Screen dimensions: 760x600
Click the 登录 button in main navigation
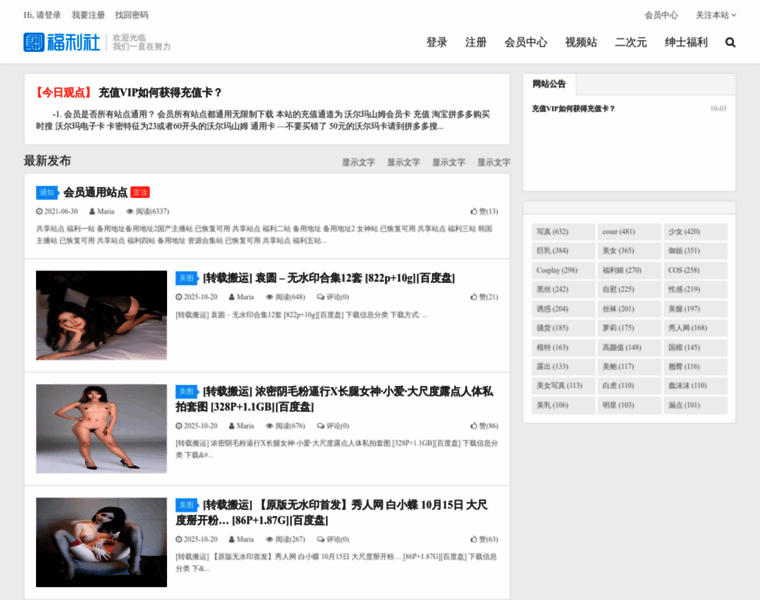click(437, 43)
